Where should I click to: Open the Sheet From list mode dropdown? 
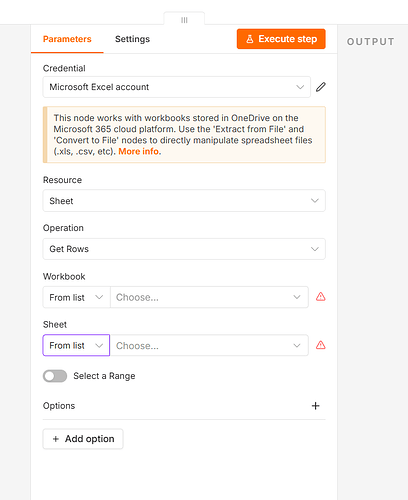(x=76, y=345)
